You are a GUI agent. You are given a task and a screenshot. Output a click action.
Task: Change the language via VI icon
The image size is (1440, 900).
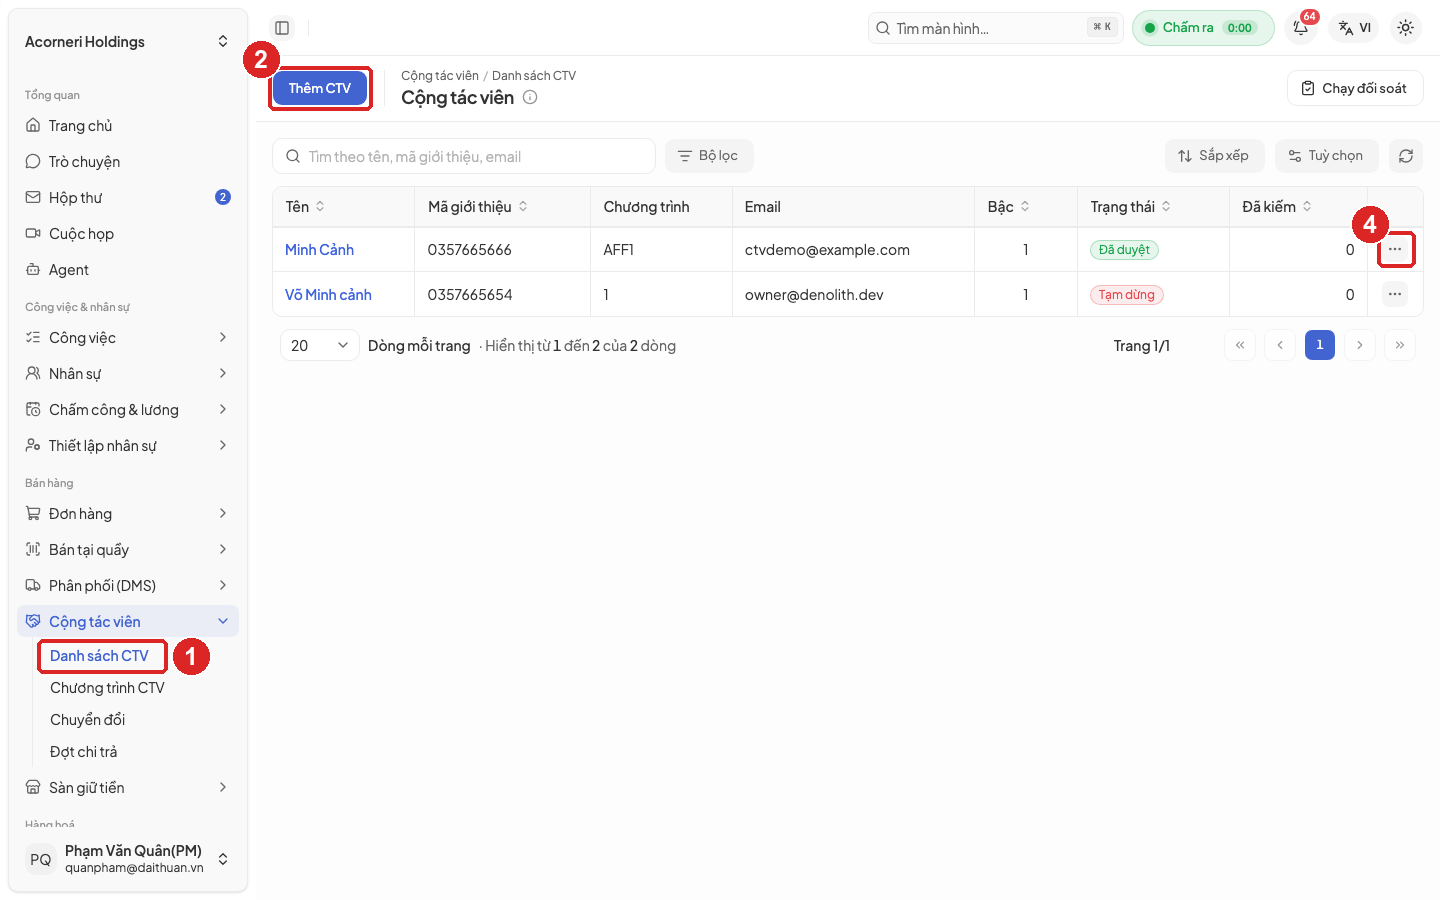point(1354,28)
